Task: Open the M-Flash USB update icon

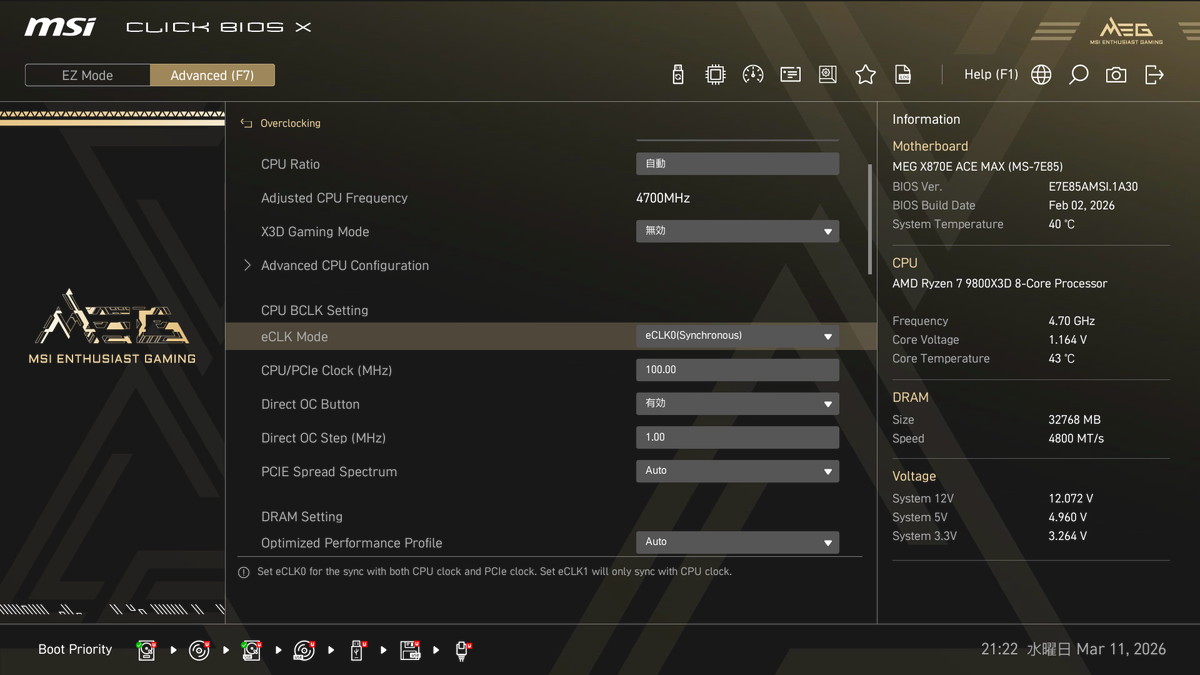Action: 678,75
